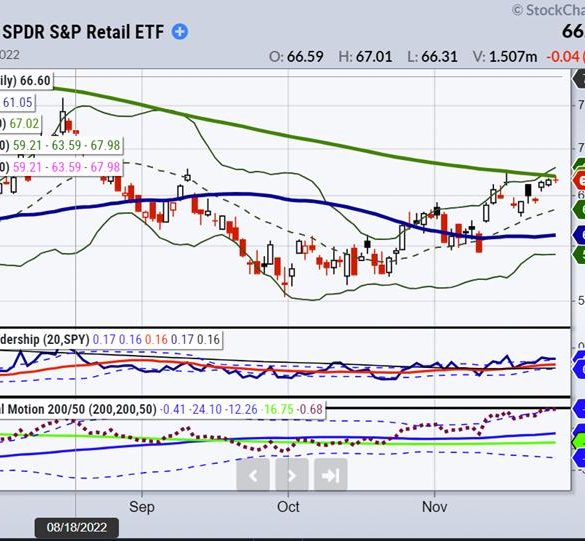This screenshot has width=585, height=541.
Task: Click the Oct label on the date axis
Action: 288,507
